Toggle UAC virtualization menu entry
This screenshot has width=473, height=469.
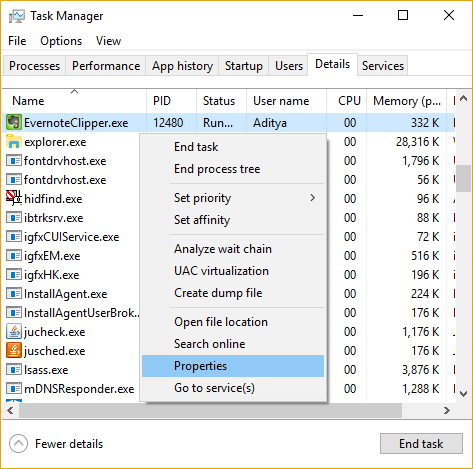233,271
